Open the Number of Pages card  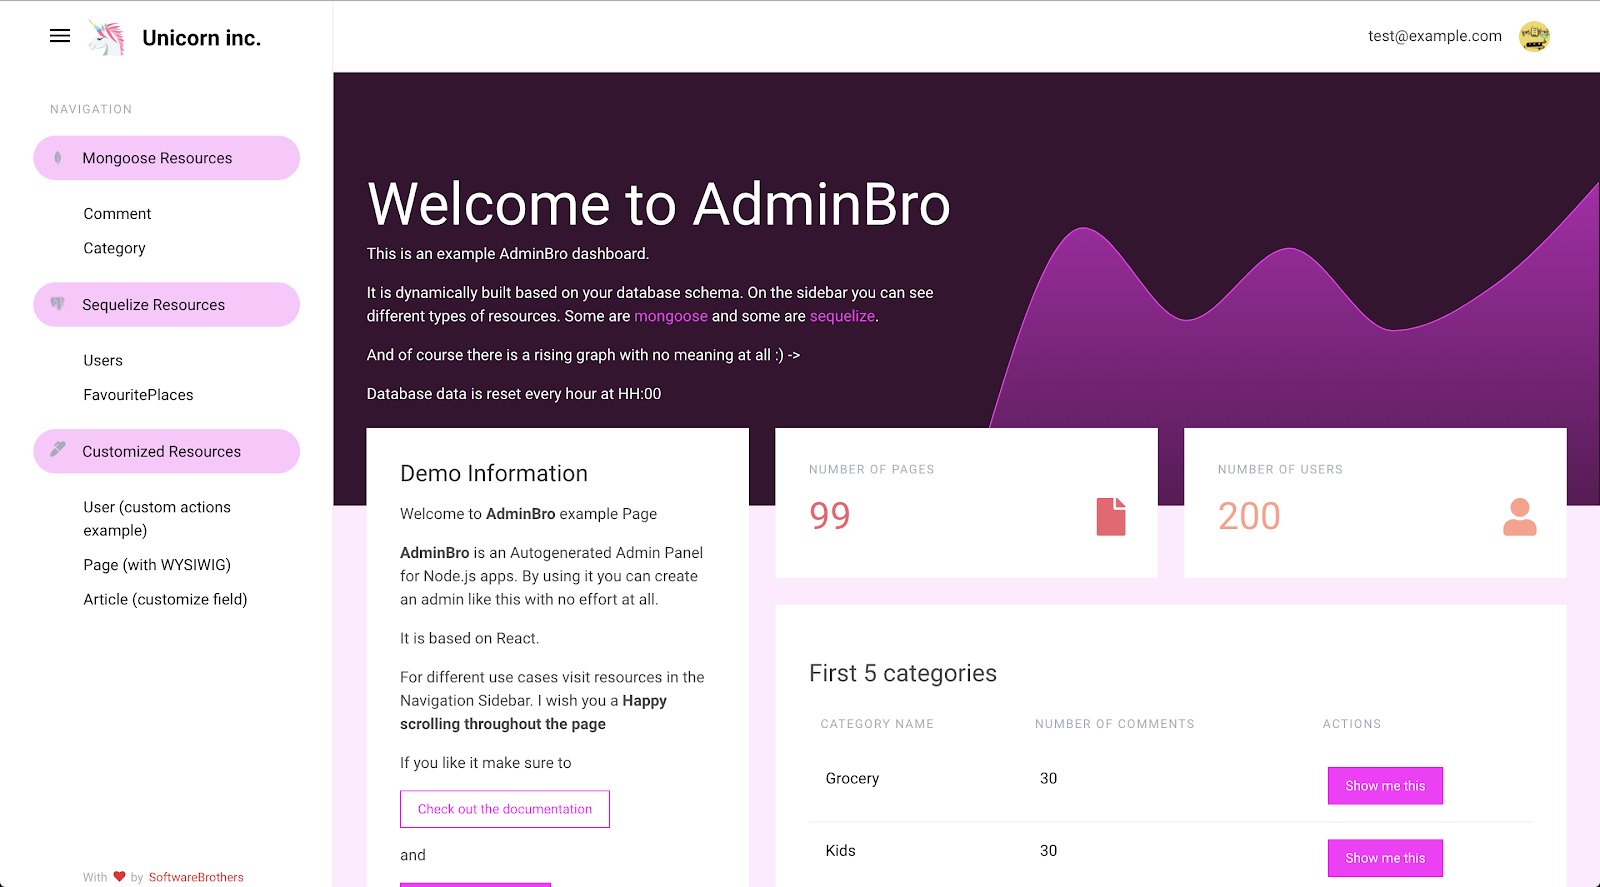click(966, 503)
